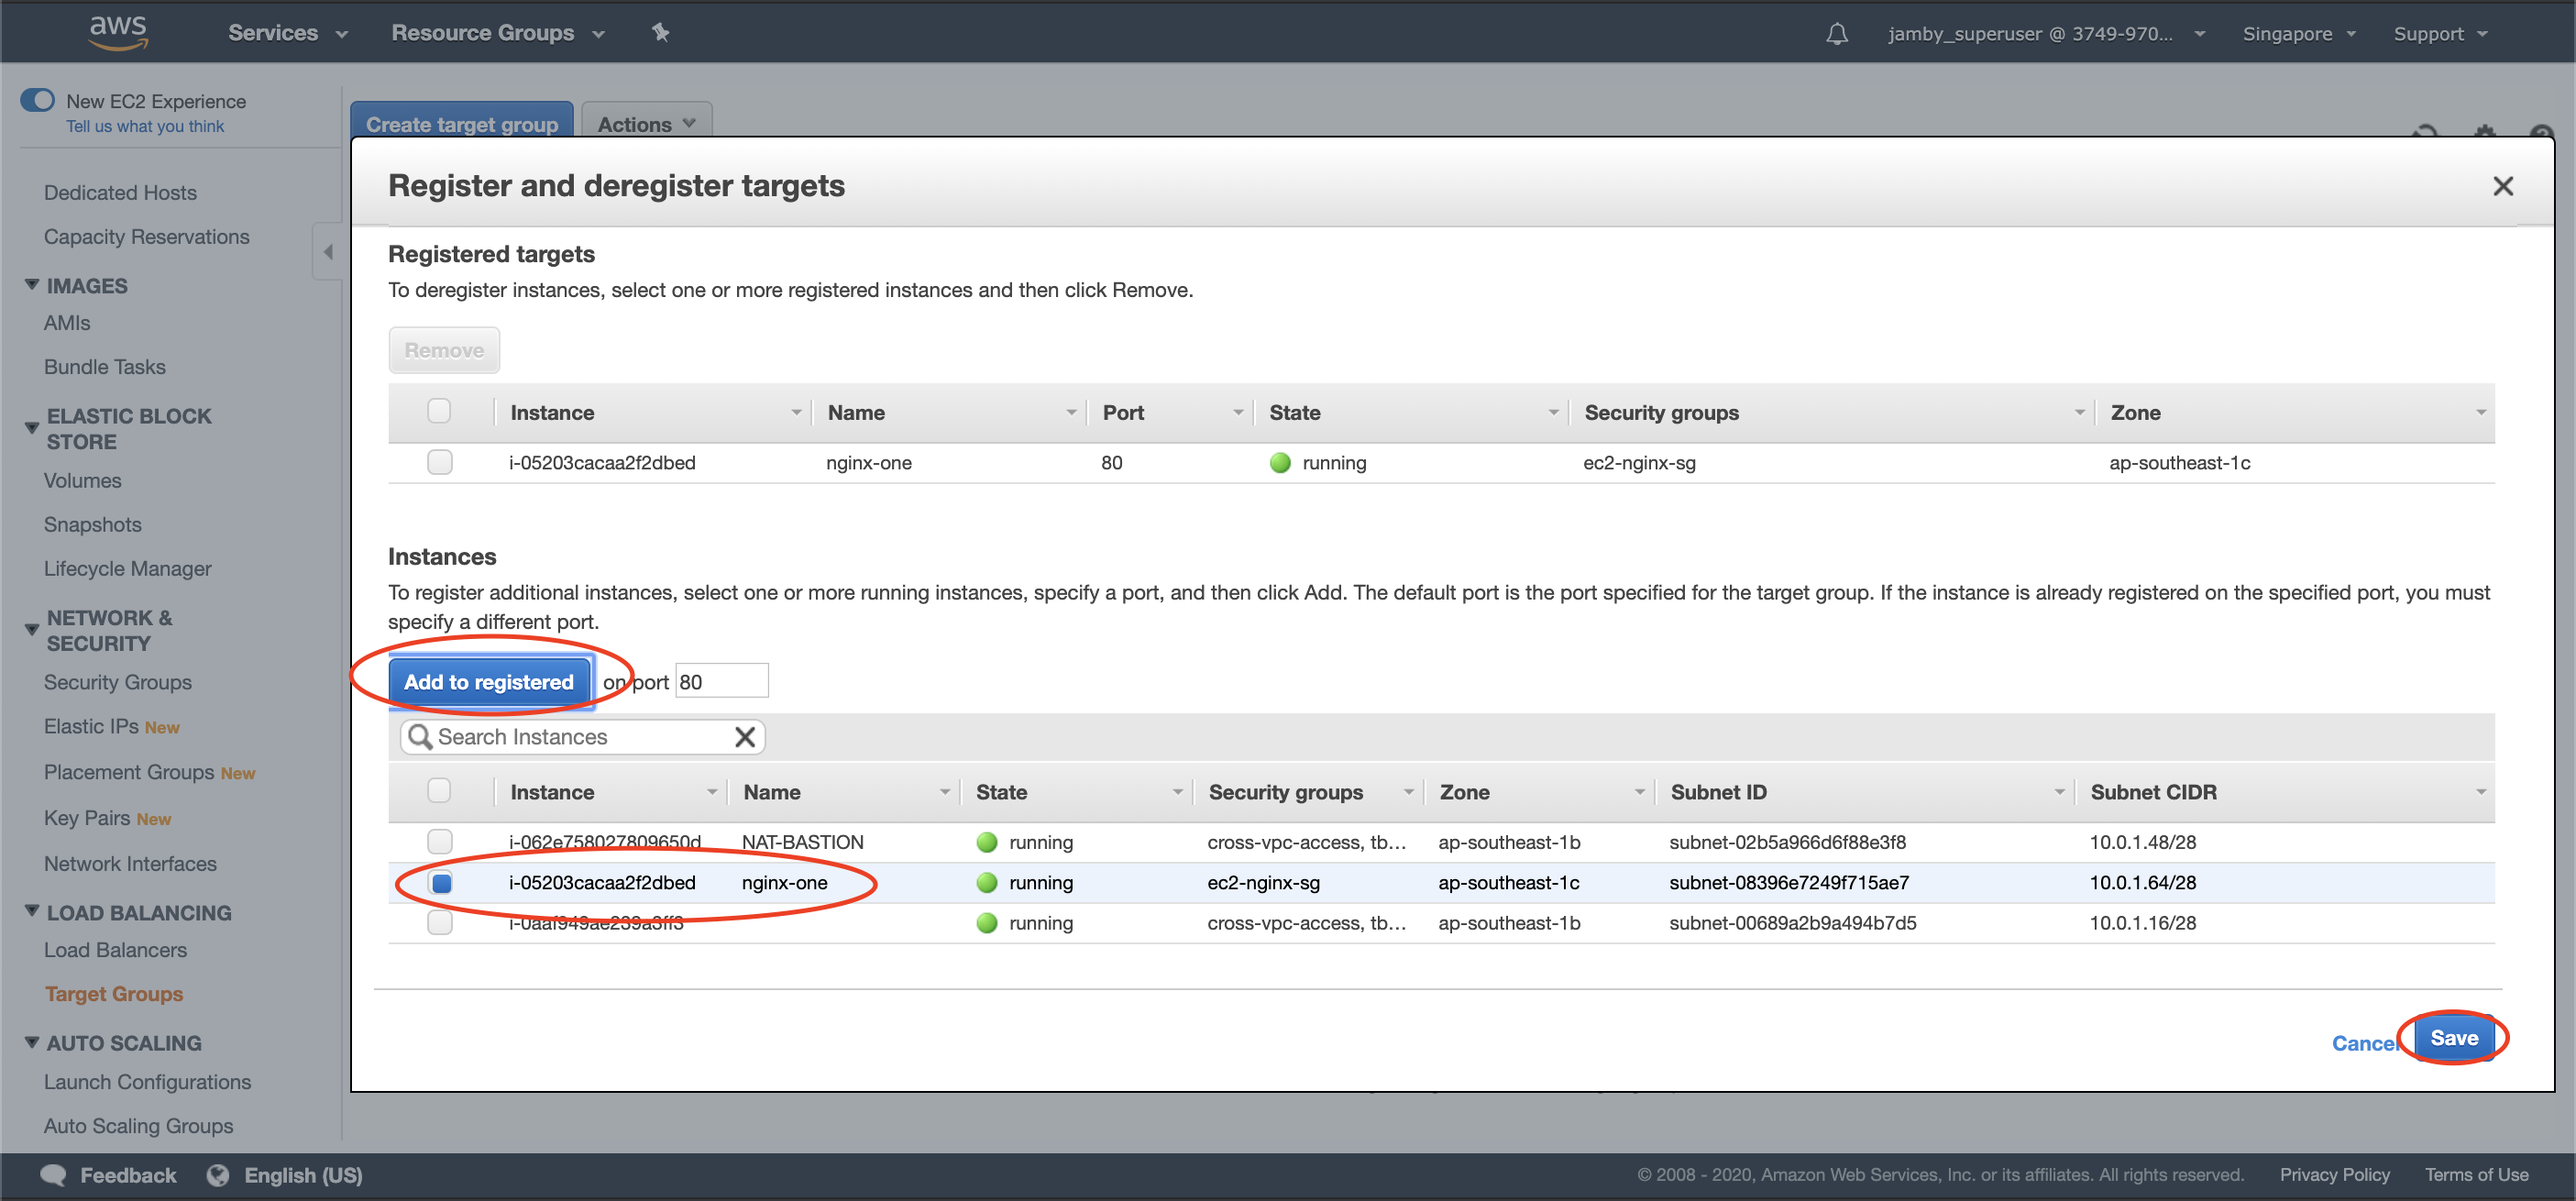Click the AWS logo icon
2576x1201 pixels.
[x=118, y=31]
